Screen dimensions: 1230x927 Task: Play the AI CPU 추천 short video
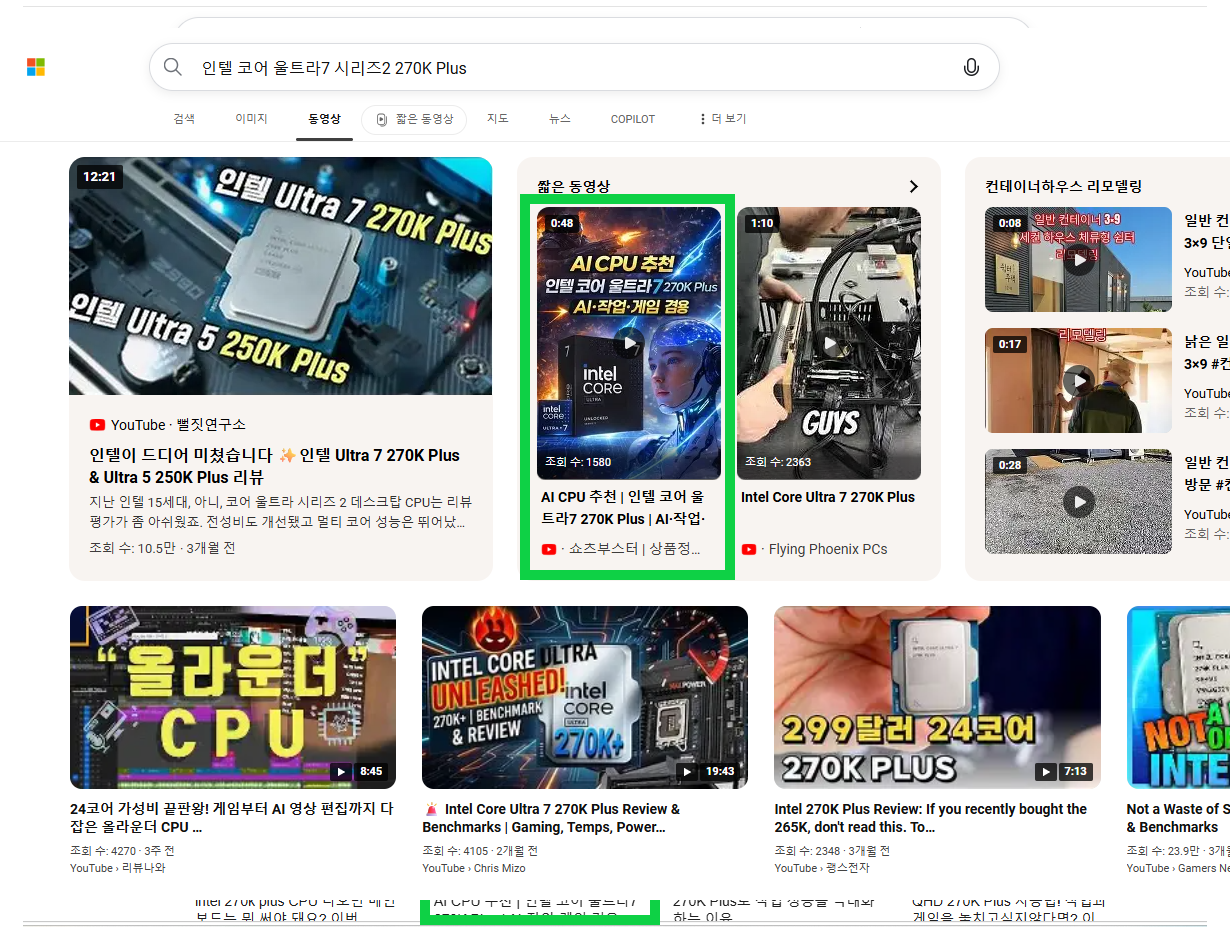pyautogui.click(x=629, y=343)
